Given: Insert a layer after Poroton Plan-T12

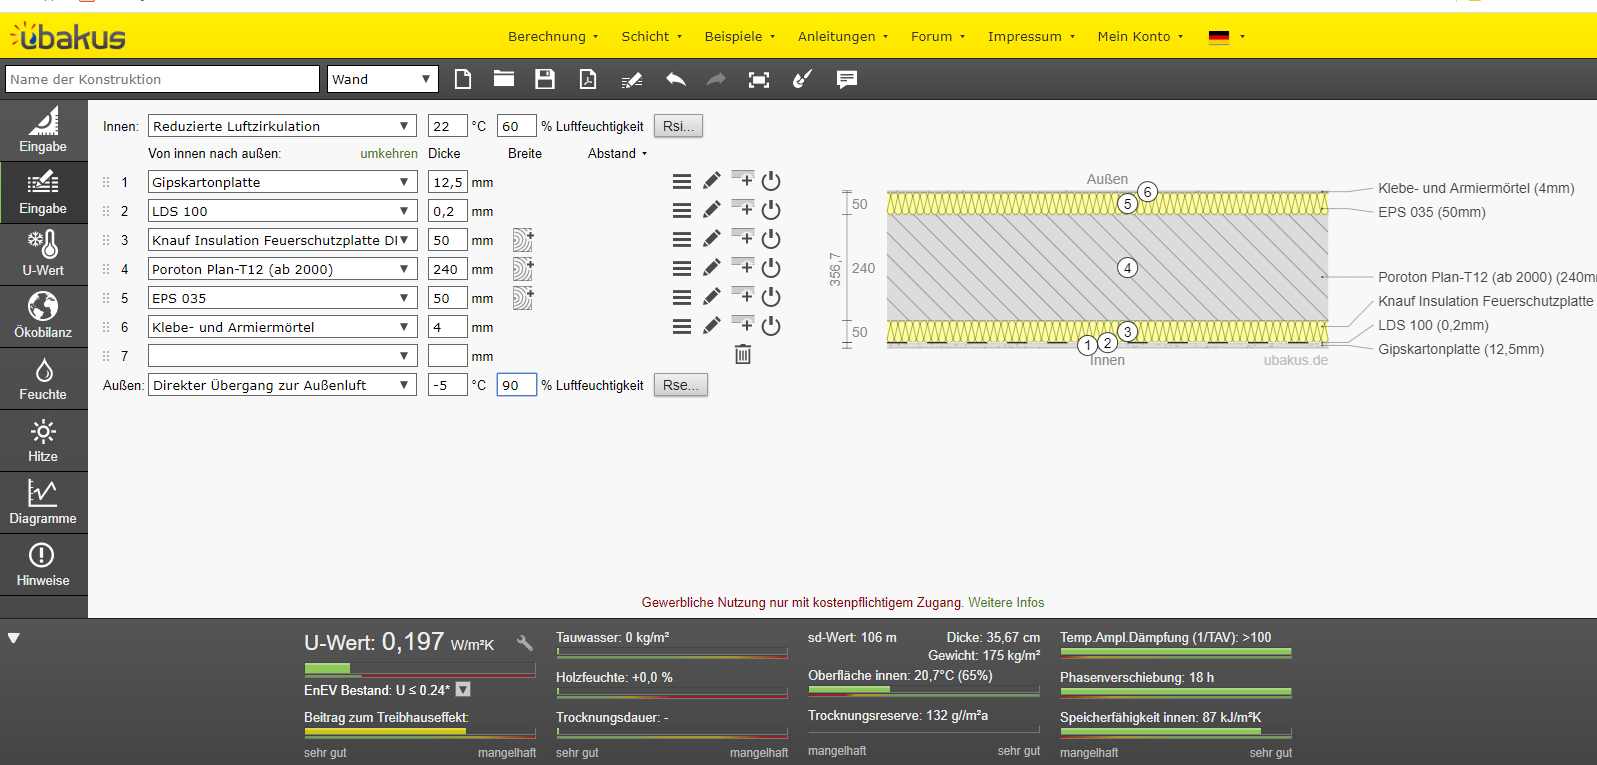Looking at the screenshot, I should point(743,266).
